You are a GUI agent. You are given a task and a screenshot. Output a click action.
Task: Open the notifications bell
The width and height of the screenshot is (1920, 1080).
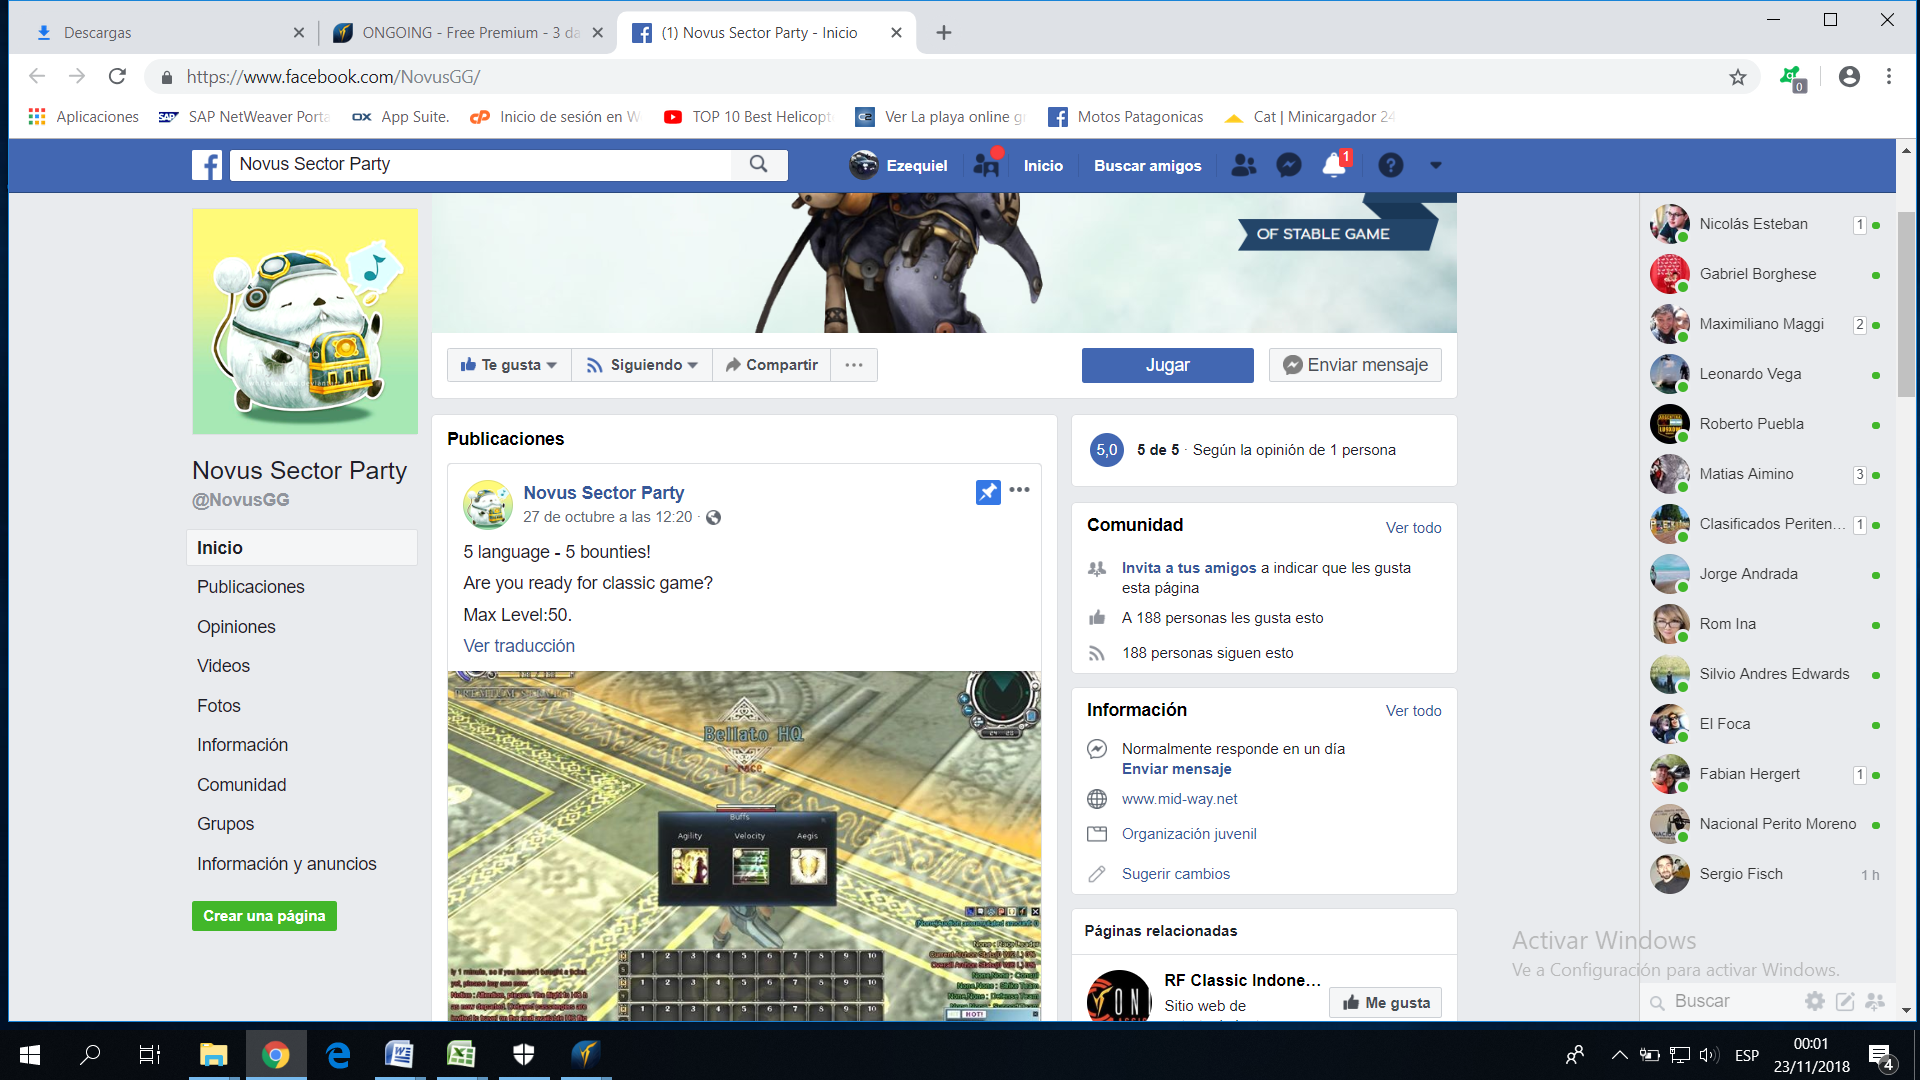pyautogui.click(x=1334, y=165)
